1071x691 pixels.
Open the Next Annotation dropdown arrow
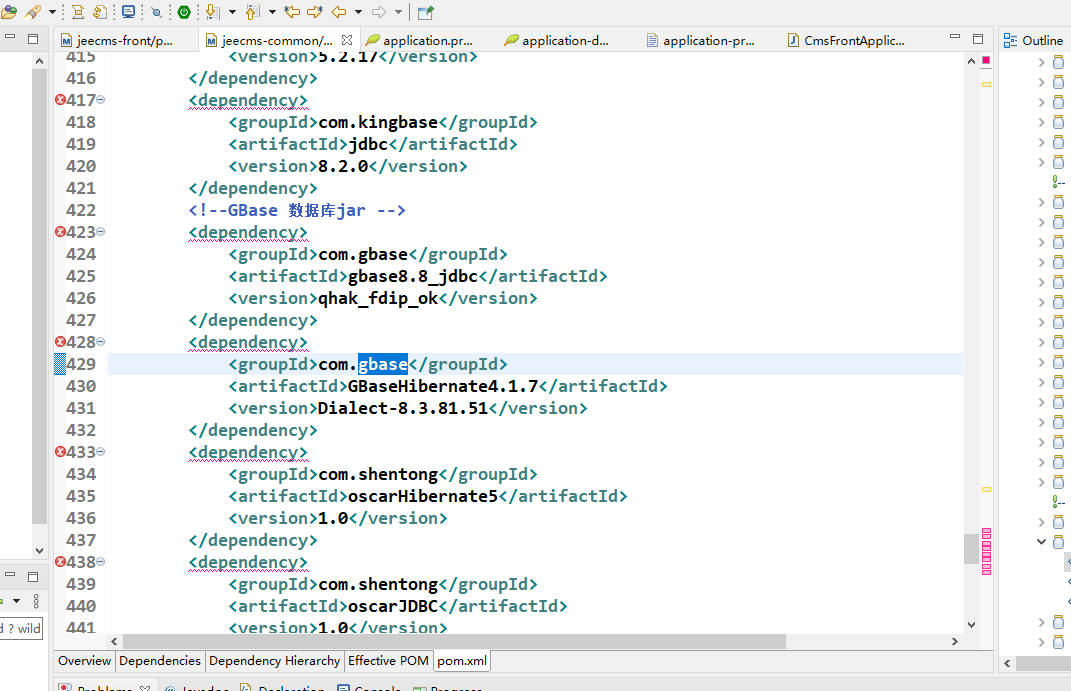[232, 12]
